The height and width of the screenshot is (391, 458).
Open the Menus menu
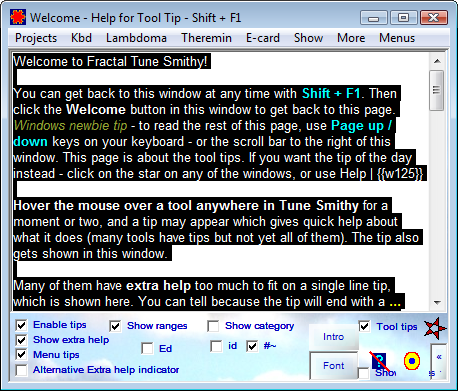click(397, 38)
